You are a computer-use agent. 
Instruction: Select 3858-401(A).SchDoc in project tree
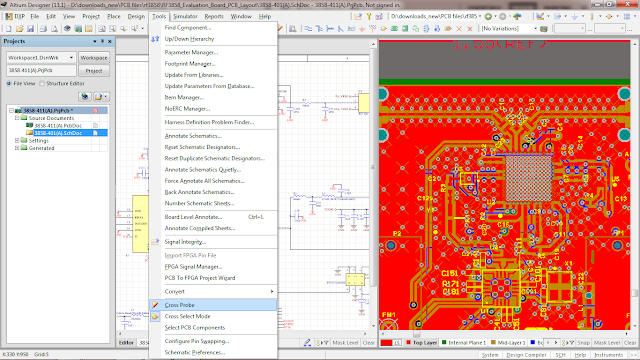(x=58, y=133)
